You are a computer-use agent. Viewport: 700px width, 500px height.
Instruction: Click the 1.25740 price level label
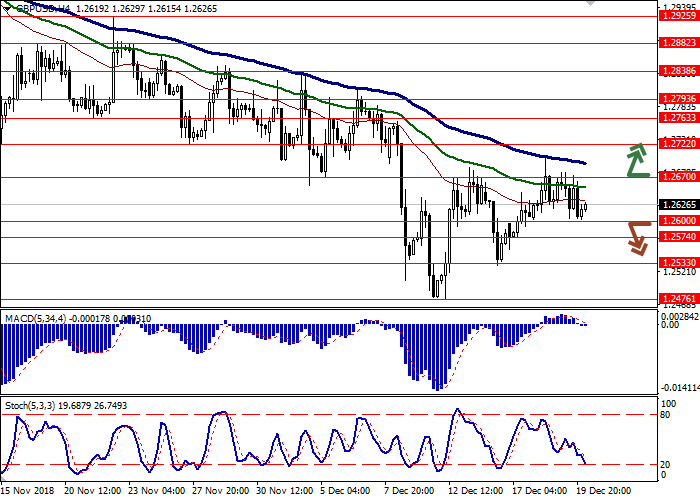pyautogui.click(x=676, y=237)
